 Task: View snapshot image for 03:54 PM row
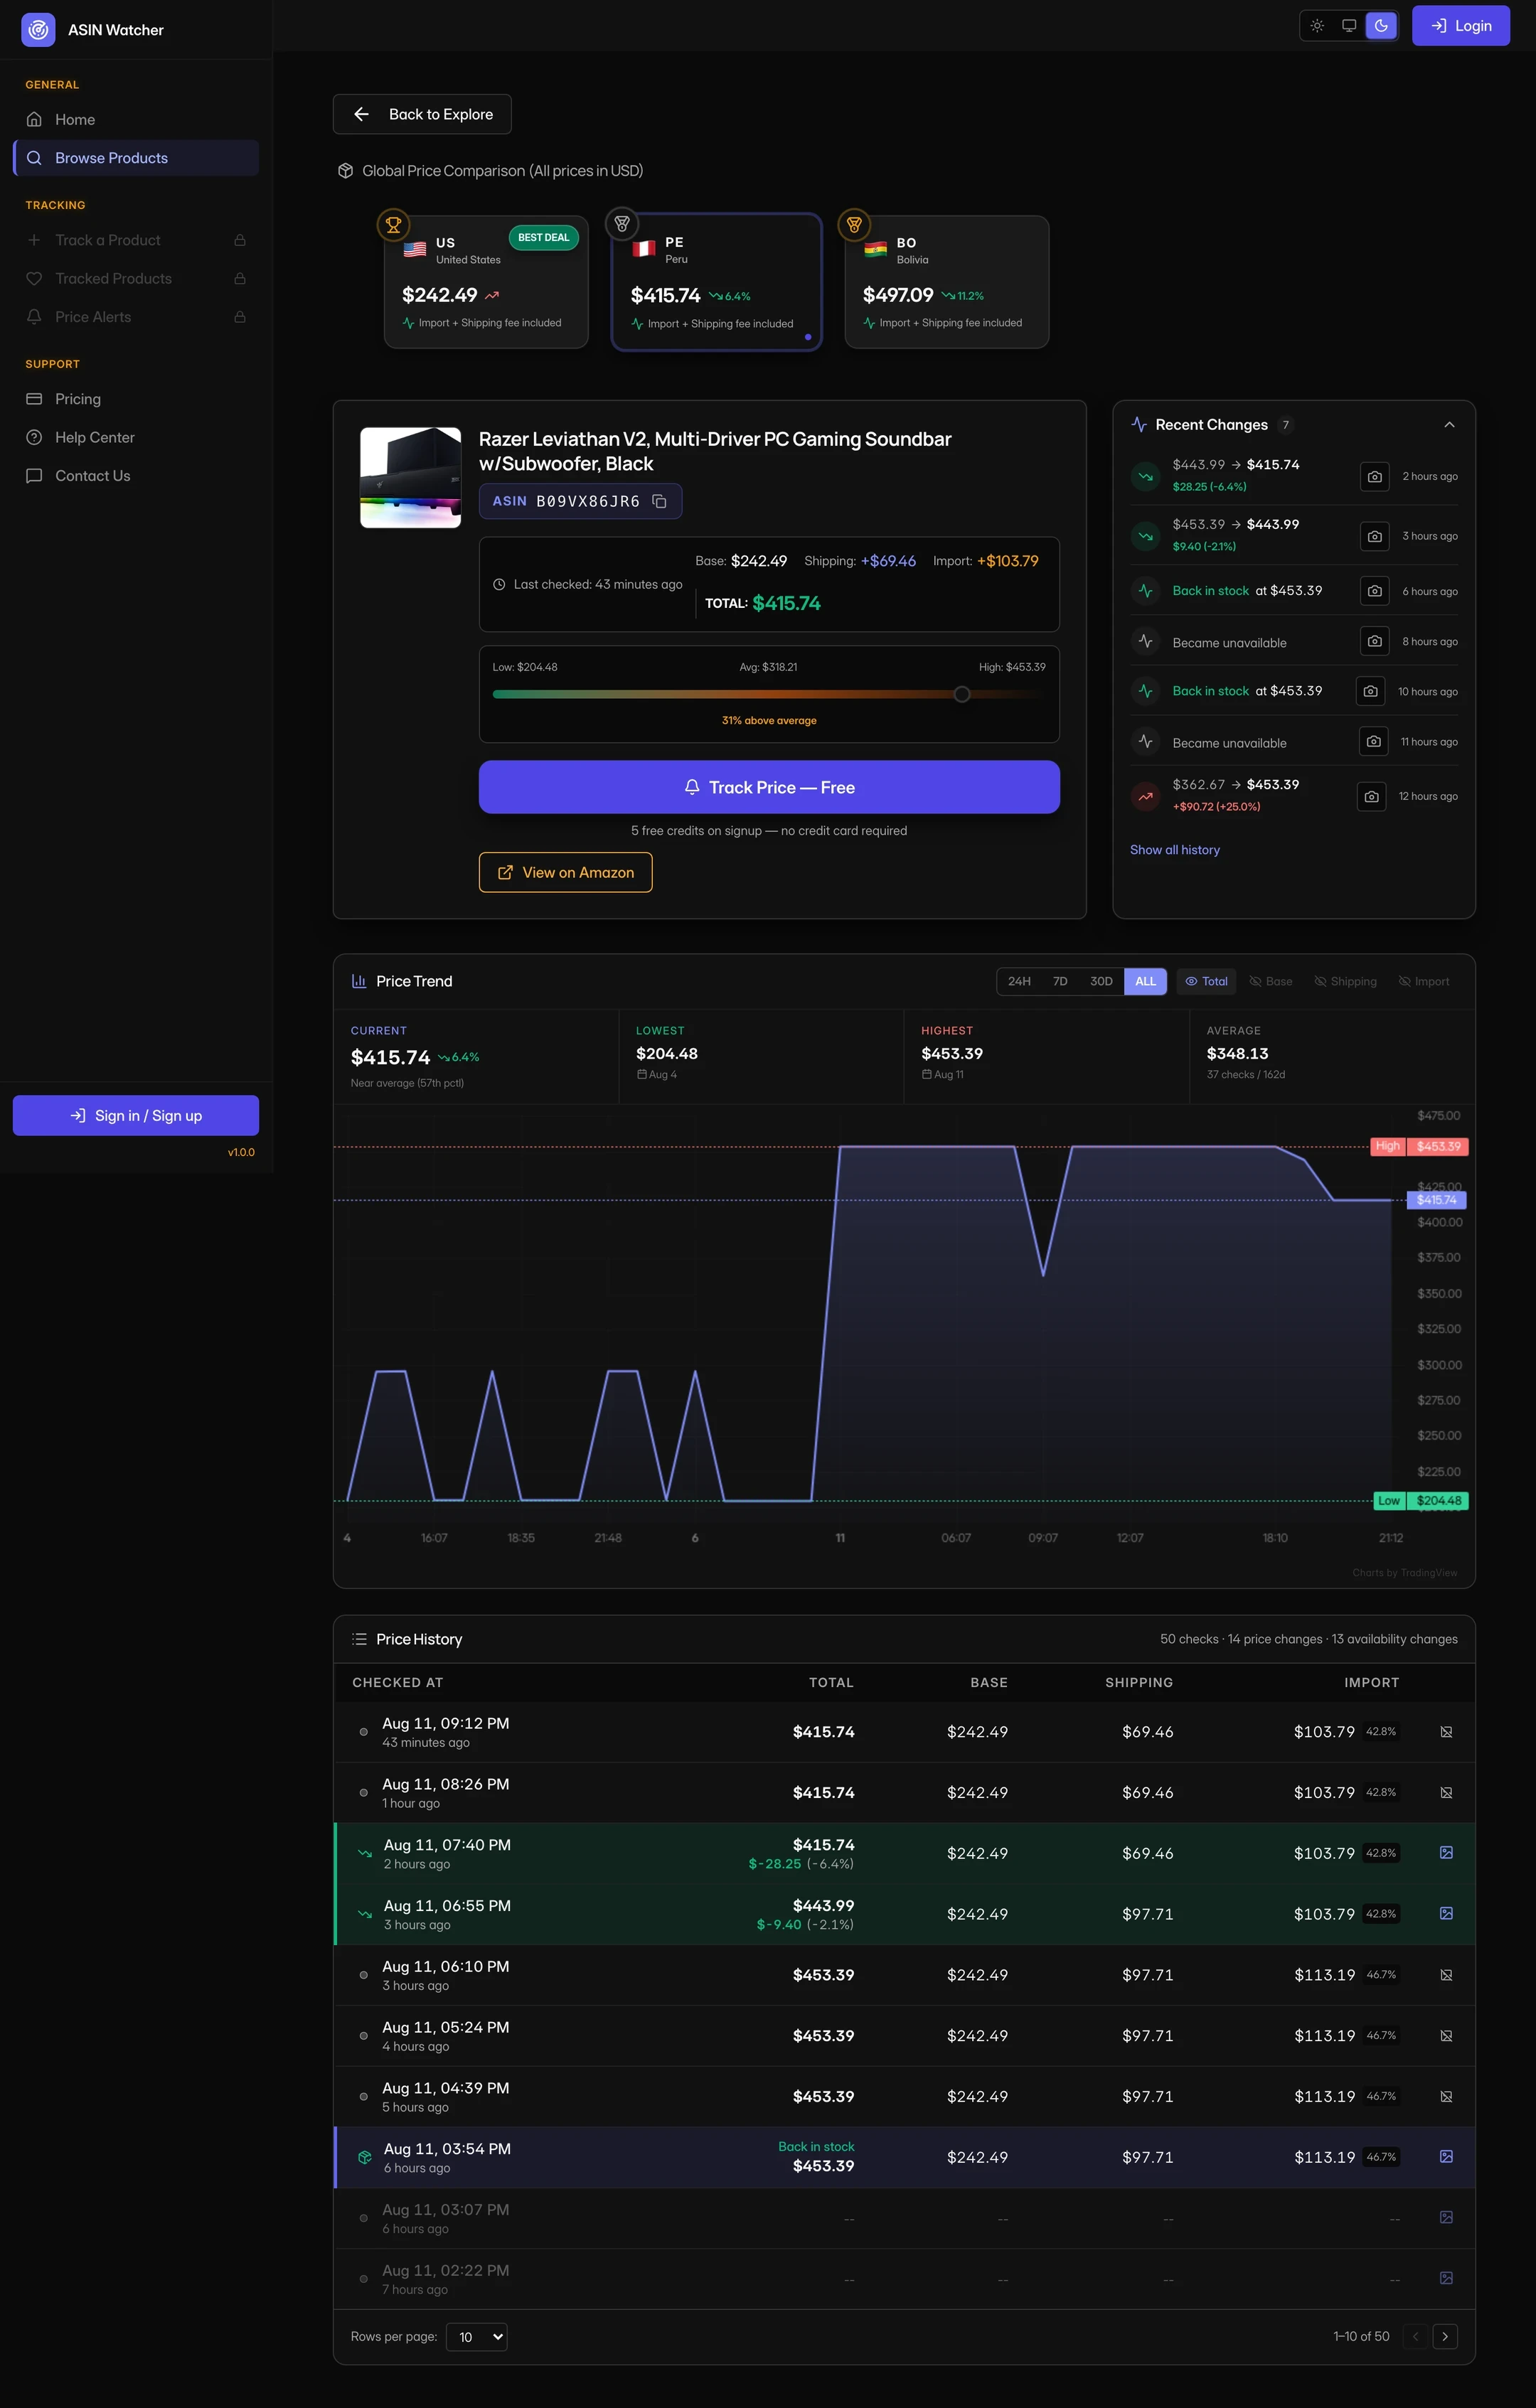pyautogui.click(x=1446, y=2157)
